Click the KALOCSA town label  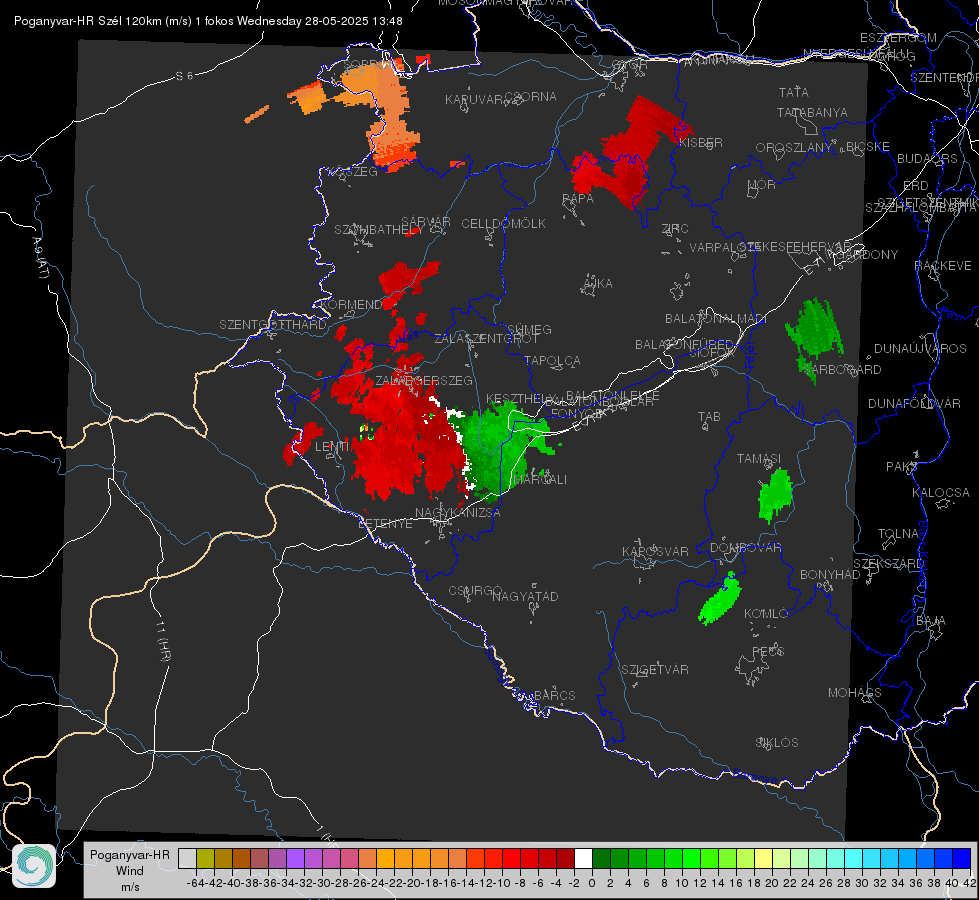click(x=940, y=492)
